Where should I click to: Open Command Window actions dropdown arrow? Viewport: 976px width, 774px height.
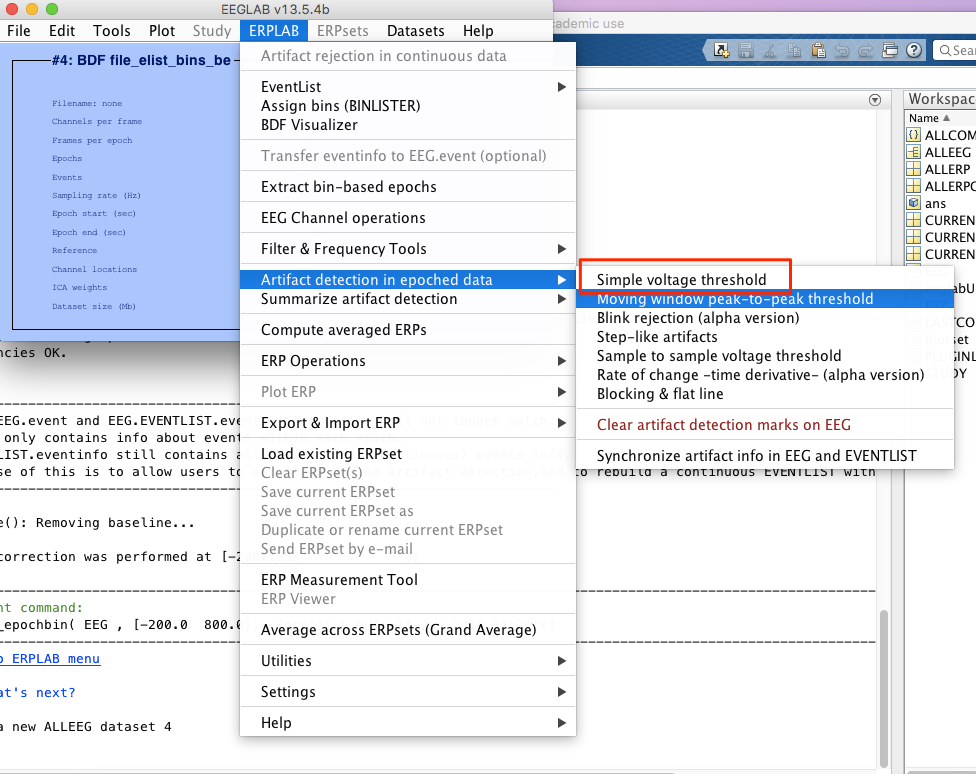click(x=875, y=100)
